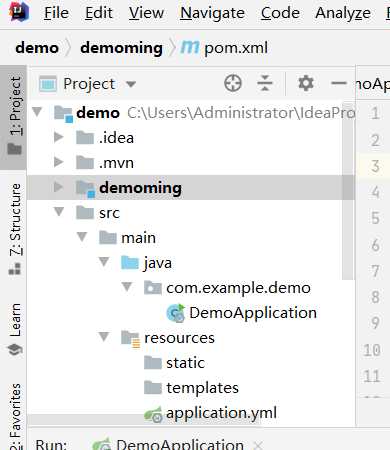This screenshot has width=390, height=450.
Task: Click line number 10 in editor gutter
Action: (x=372, y=350)
